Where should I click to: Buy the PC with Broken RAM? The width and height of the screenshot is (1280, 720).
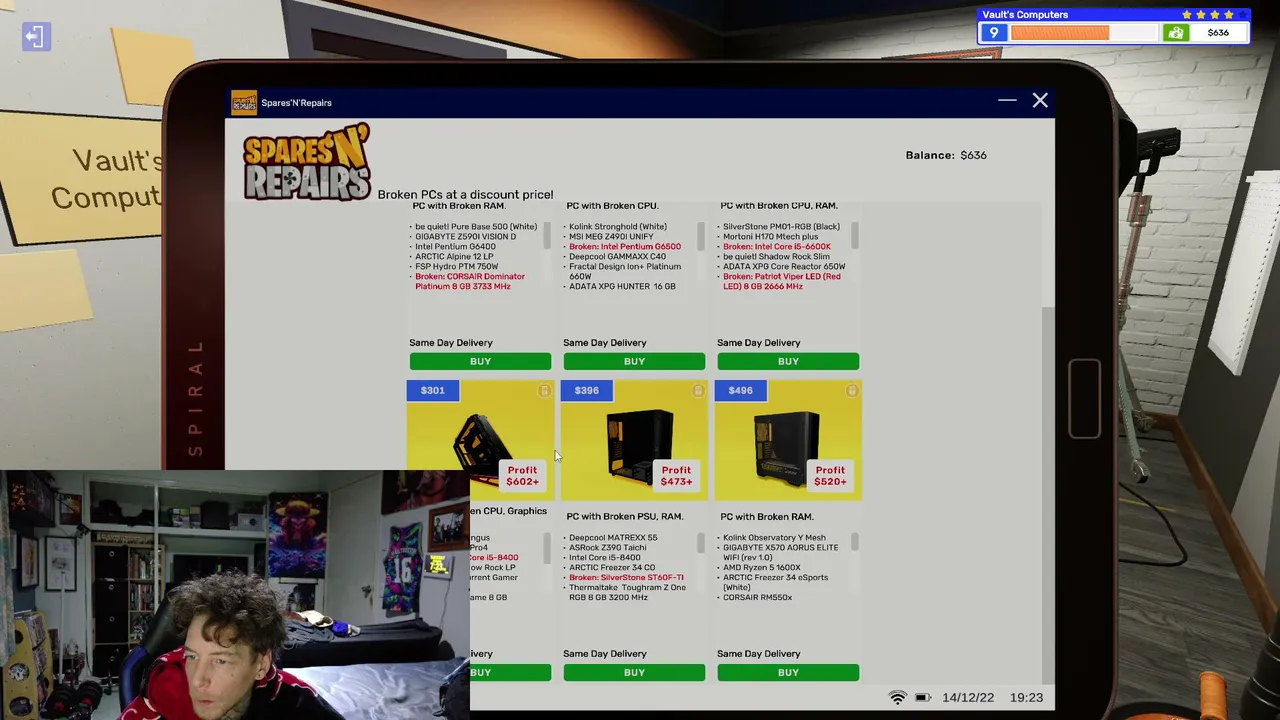click(480, 361)
